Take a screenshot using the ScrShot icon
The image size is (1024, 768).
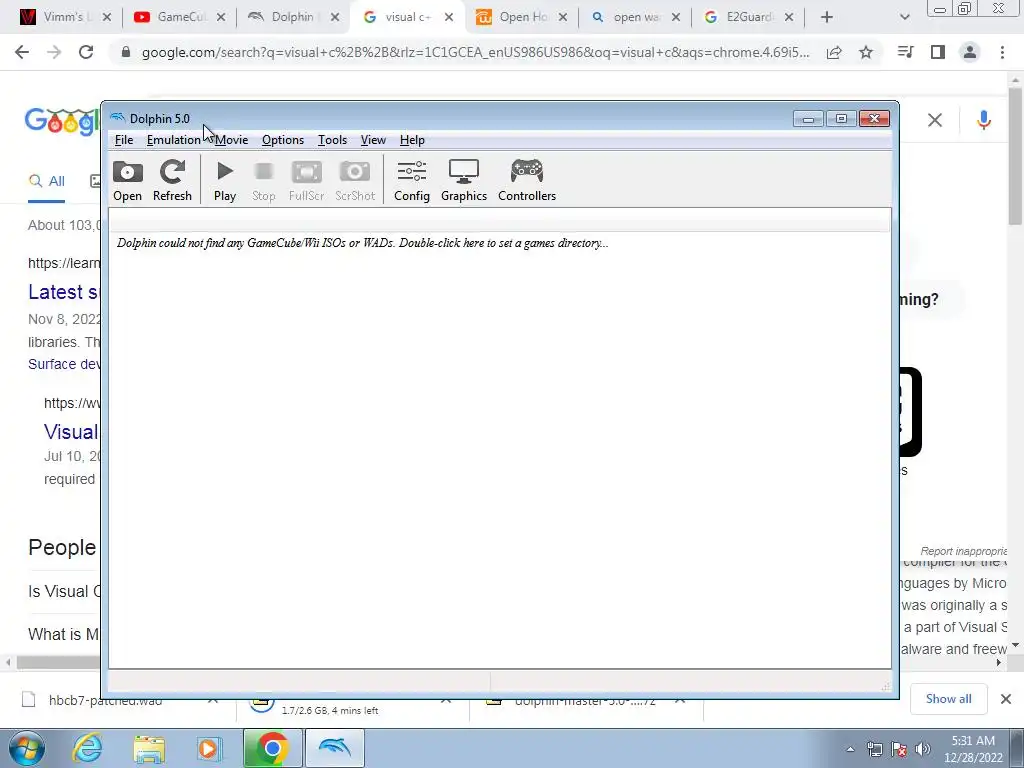click(355, 181)
